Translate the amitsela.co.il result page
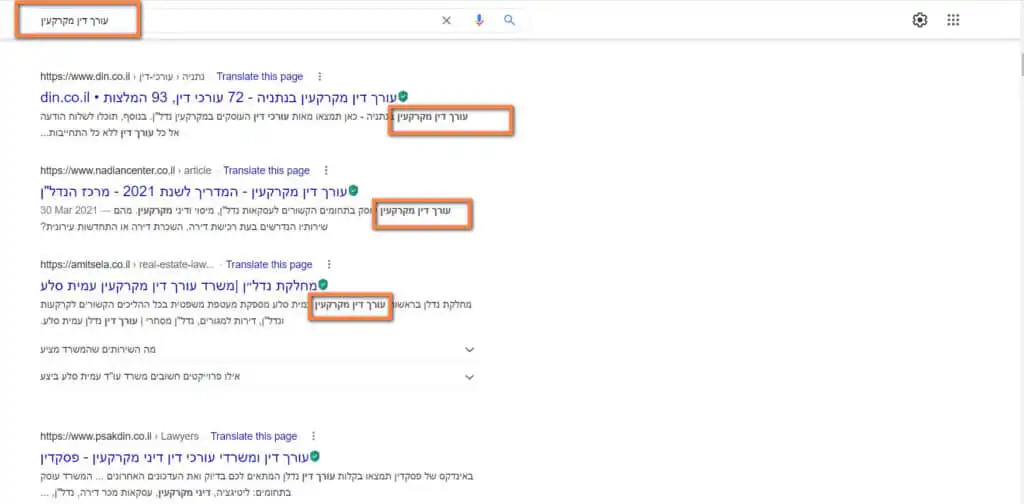The height and width of the screenshot is (504, 1024). click(x=269, y=265)
